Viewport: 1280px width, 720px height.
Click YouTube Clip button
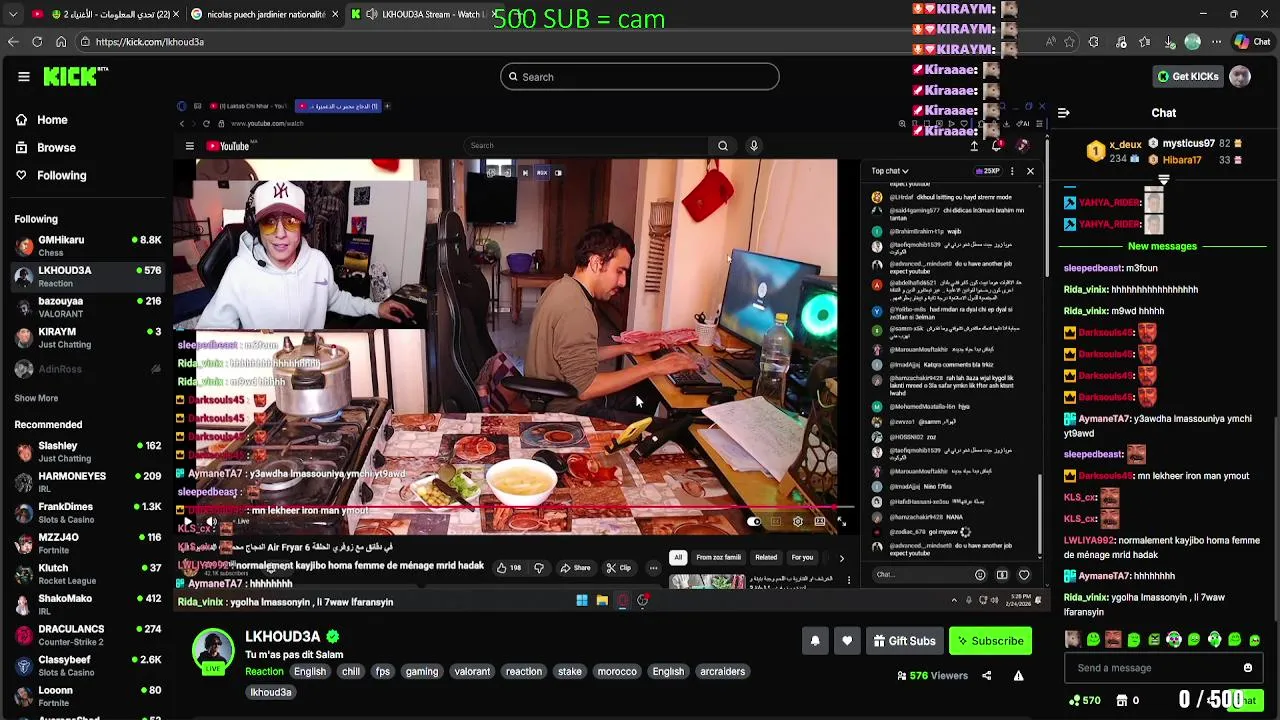point(619,568)
